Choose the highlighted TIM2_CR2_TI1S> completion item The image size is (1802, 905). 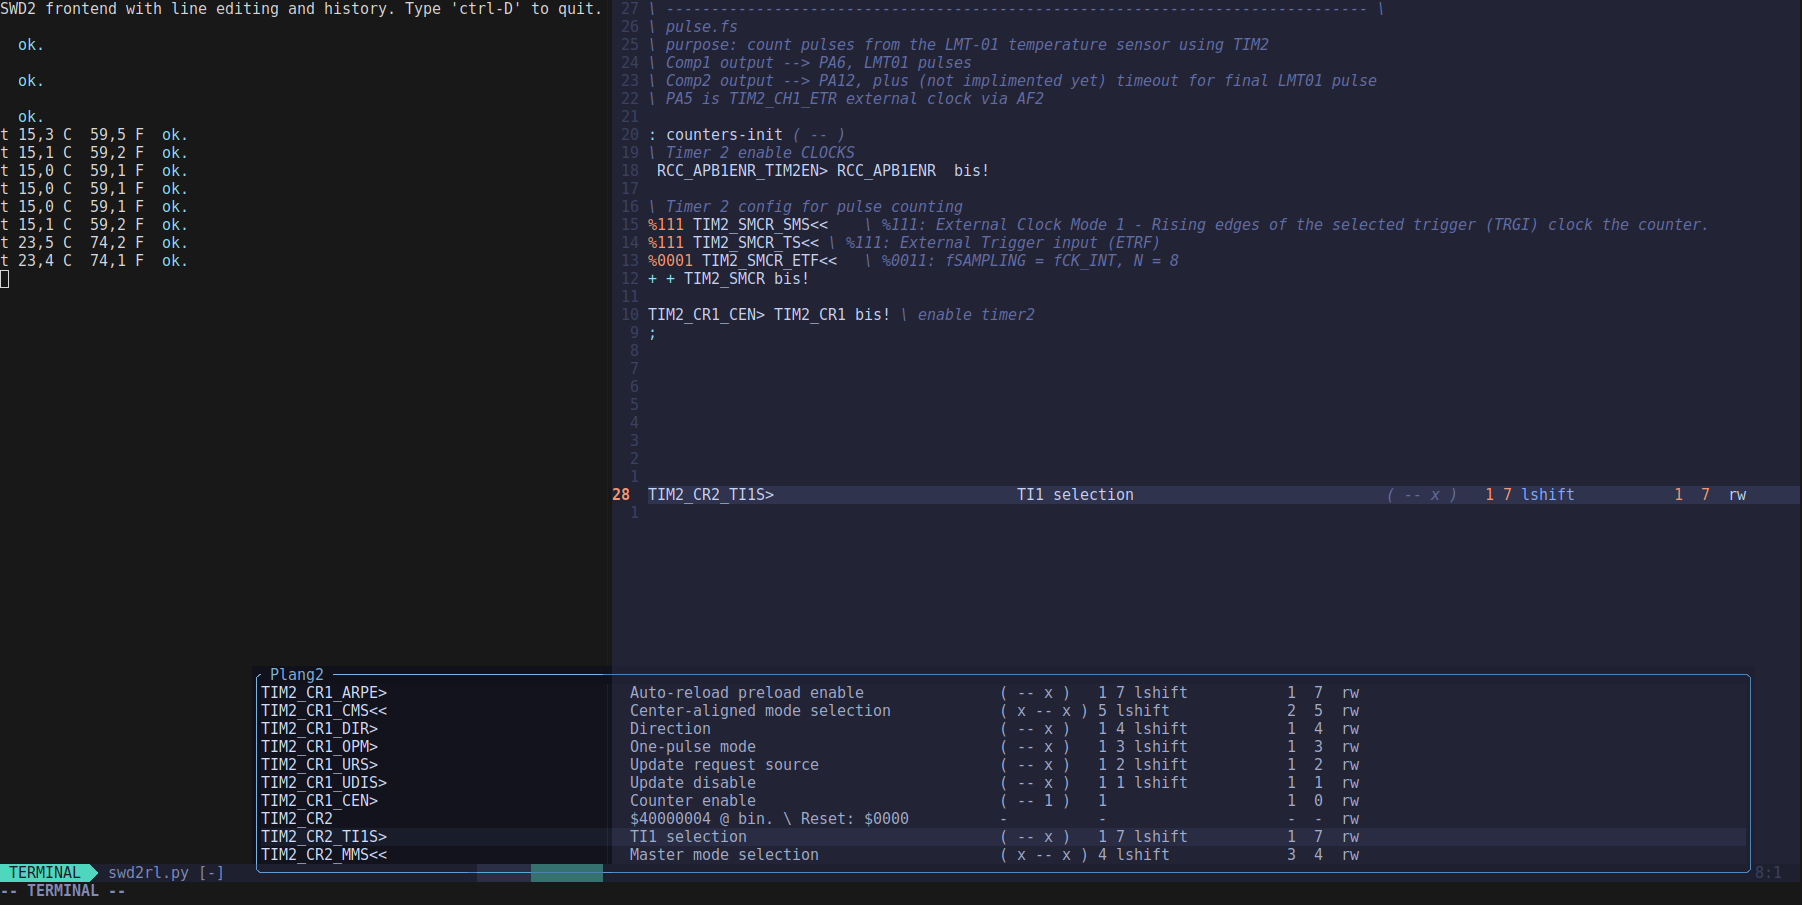(x=324, y=837)
